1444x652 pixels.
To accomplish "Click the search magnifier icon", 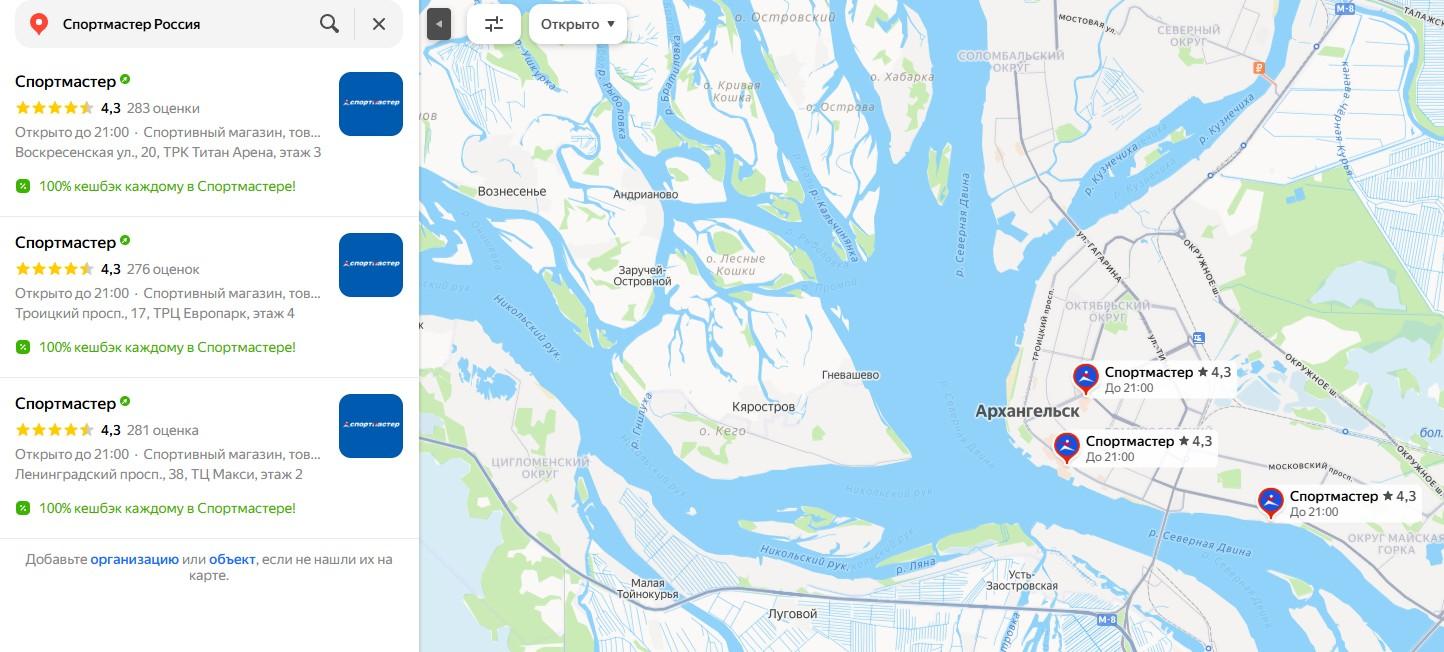I will 329,24.
